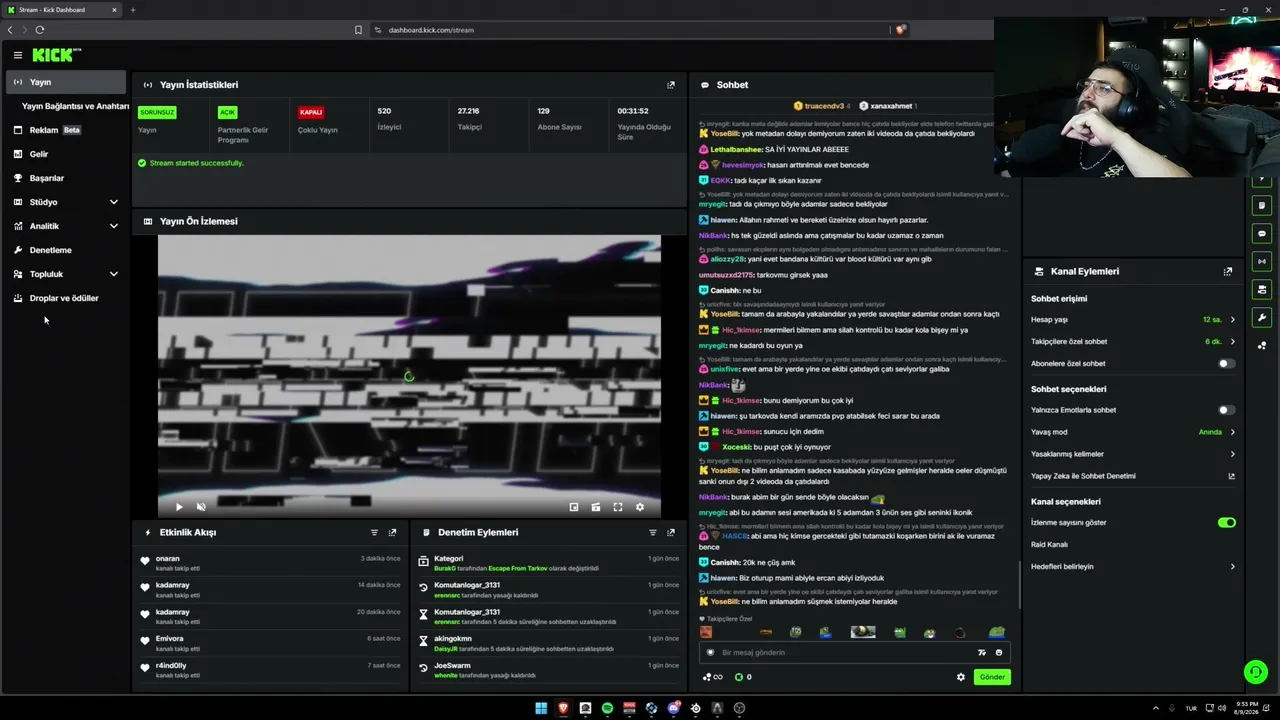1280x720 pixels.
Task: Open Spotify from the taskbar
Action: (x=607, y=708)
